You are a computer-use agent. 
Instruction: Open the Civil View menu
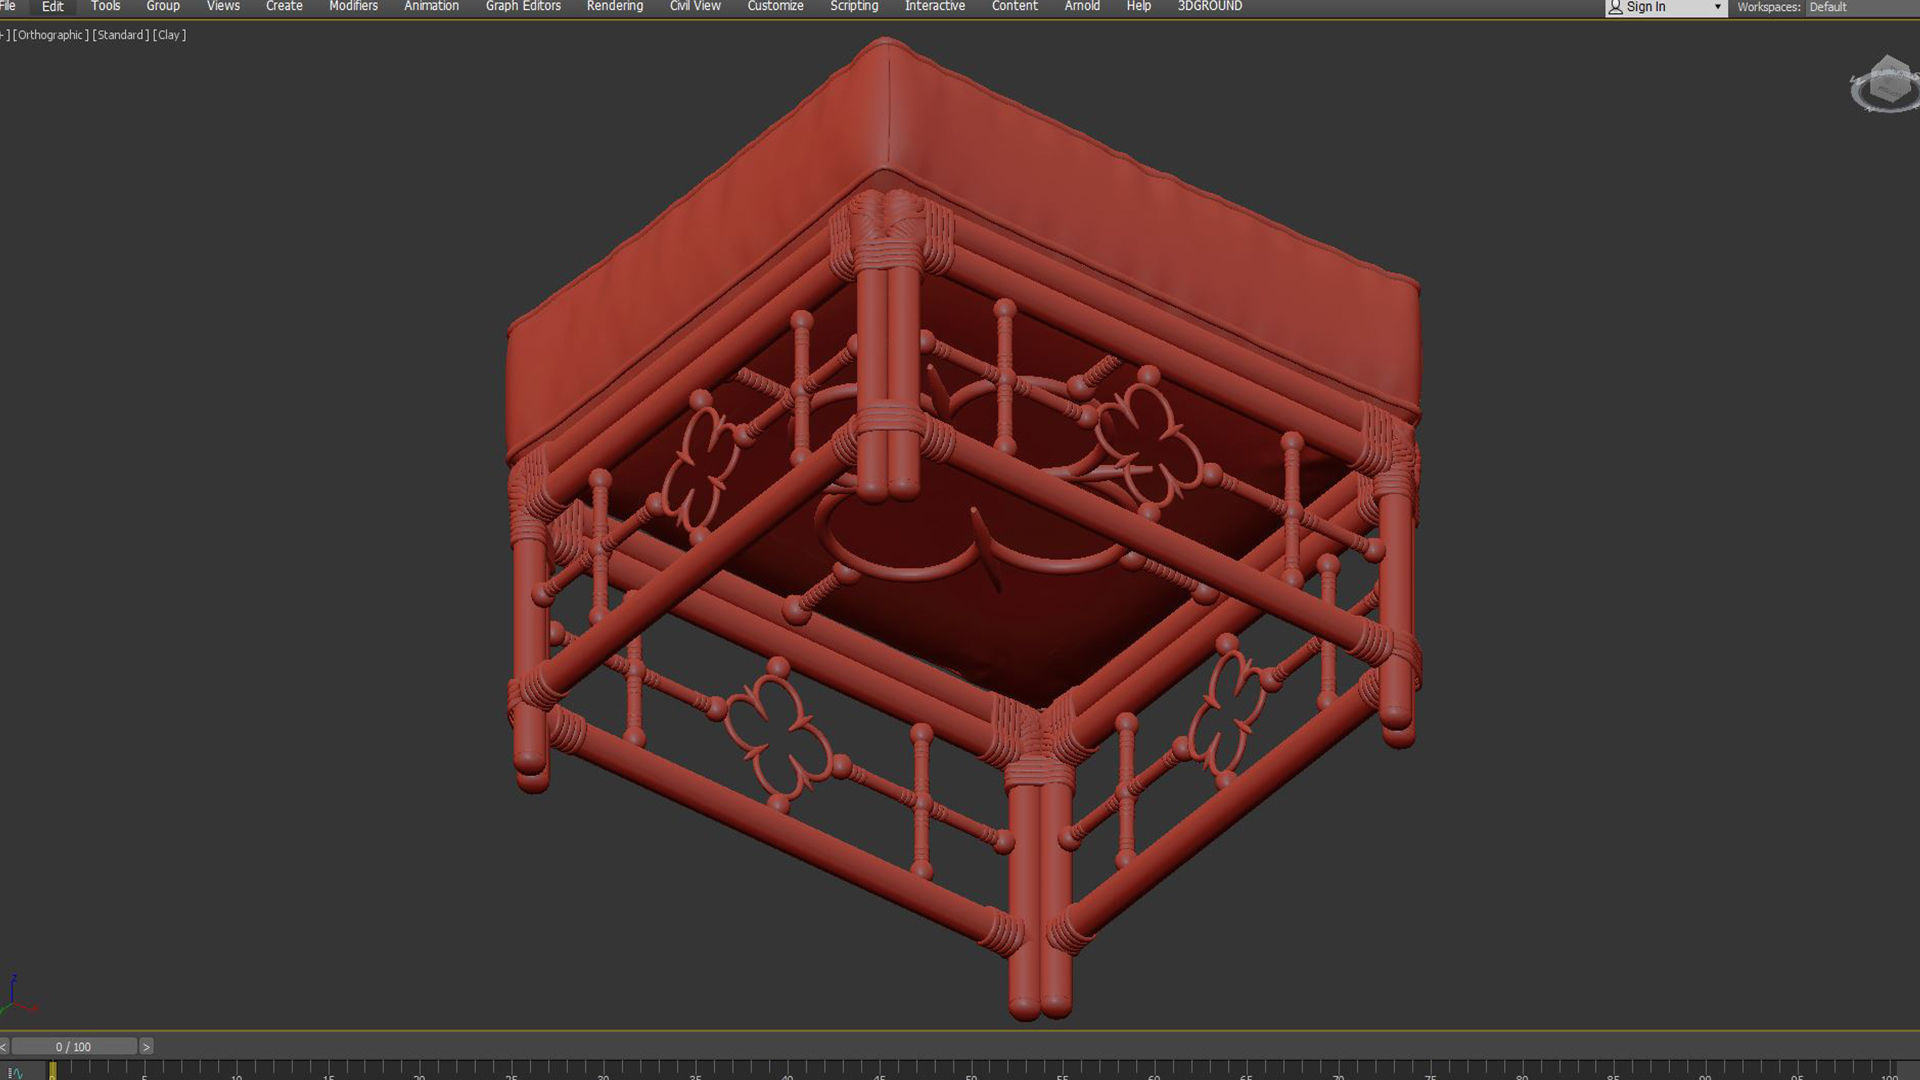695,6
